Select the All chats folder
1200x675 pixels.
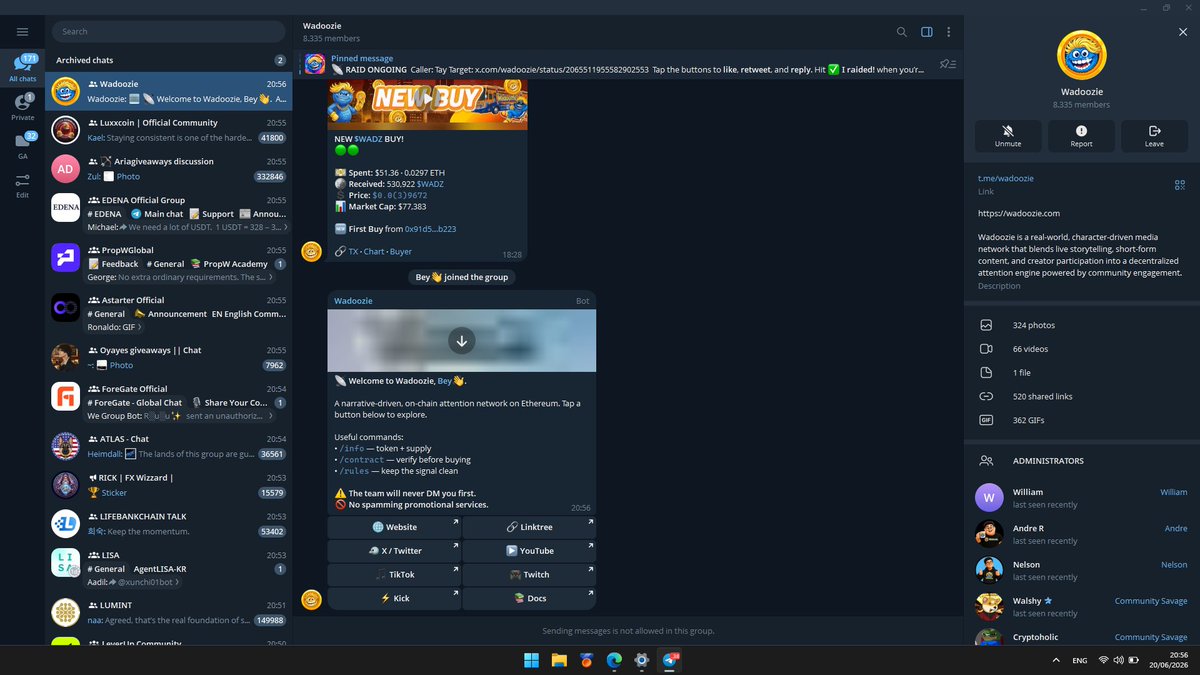(22, 68)
